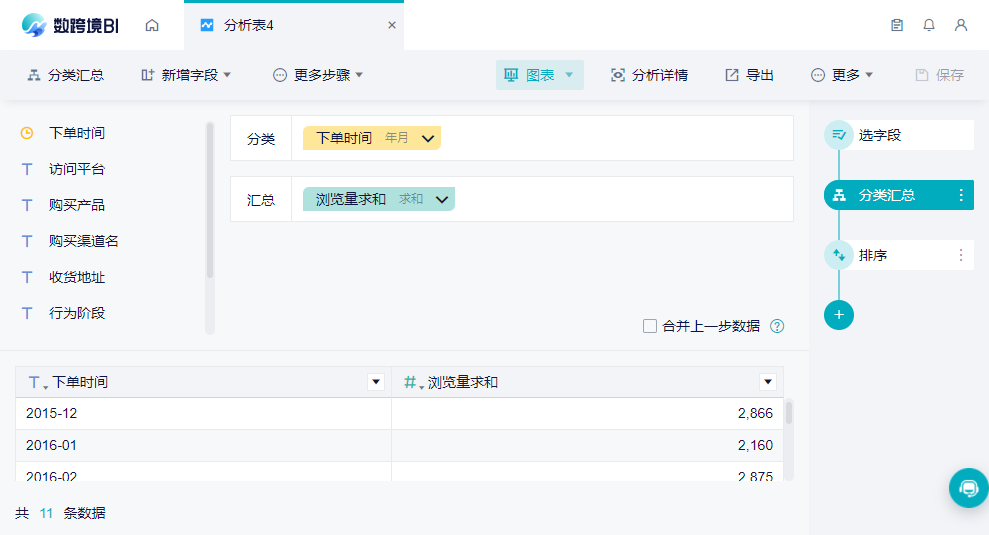This screenshot has width=989, height=535.
Task: Switch to the 分析表4 tab
Action: 294,25
